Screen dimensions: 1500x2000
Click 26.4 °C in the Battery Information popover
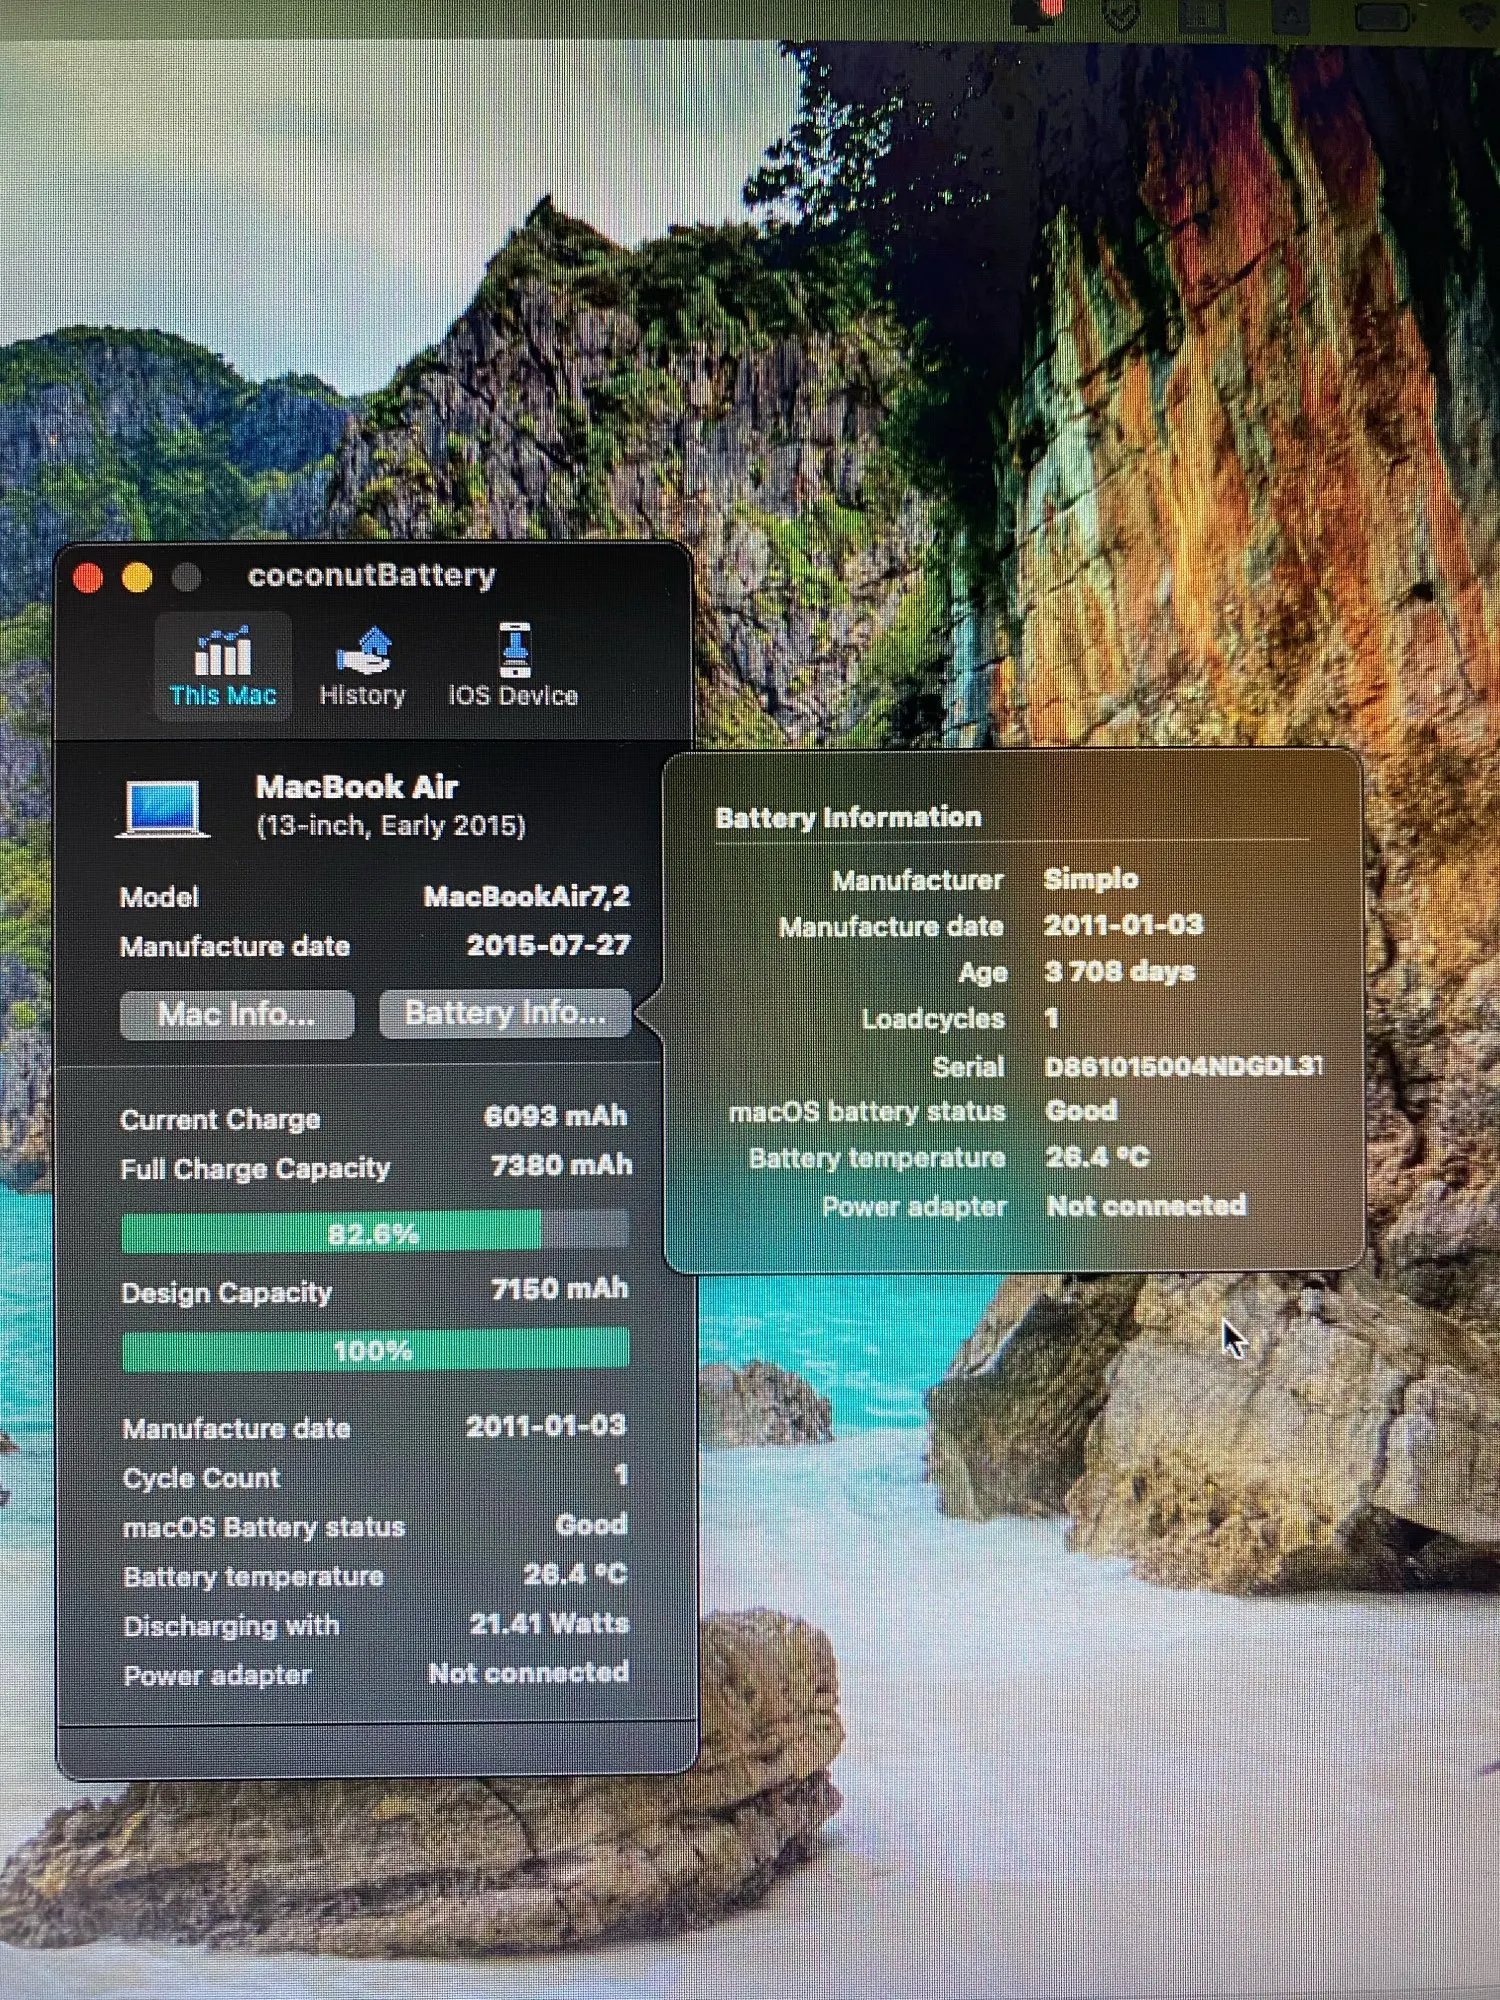(x=1097, y=1157)
